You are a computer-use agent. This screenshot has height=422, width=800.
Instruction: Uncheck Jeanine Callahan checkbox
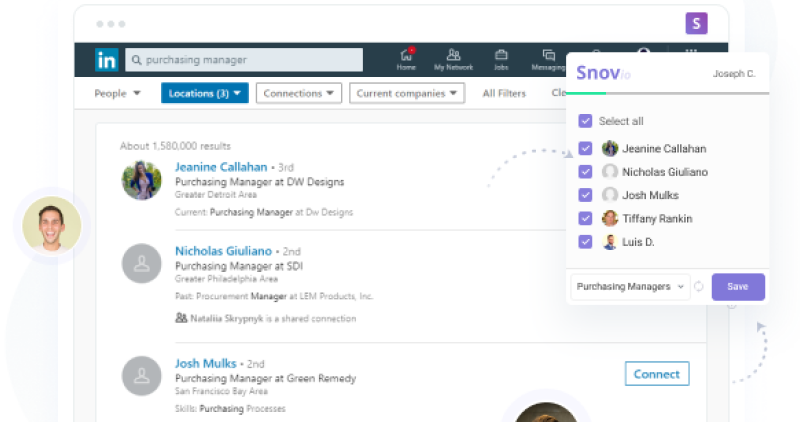click(x=585, y=148)
